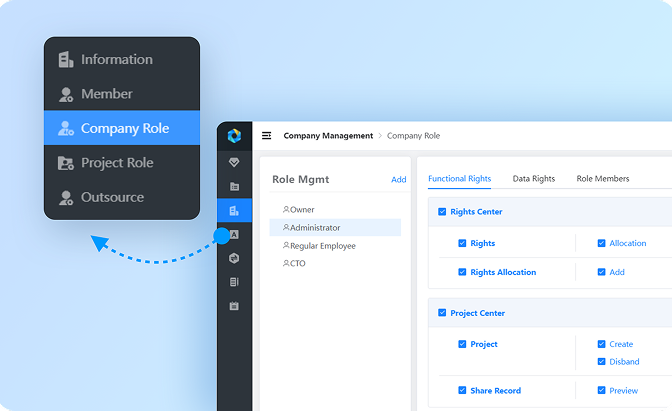The height and width of the screenshot is (411, 672).
Task: Choose the CTO role from the list
Action: [297, 264]
